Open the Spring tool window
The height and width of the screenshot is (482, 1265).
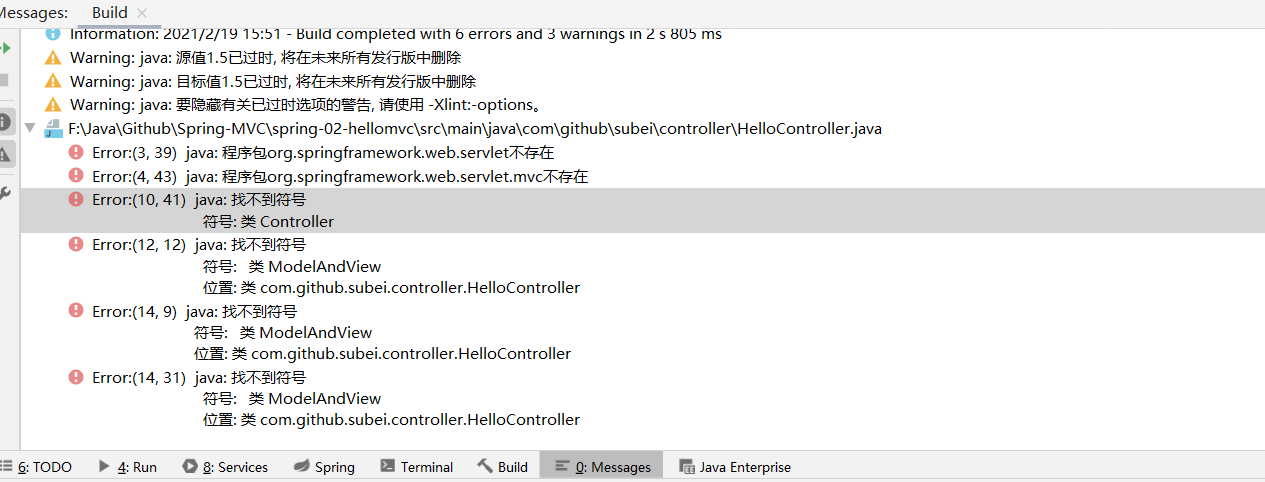[x=323, y=467]
